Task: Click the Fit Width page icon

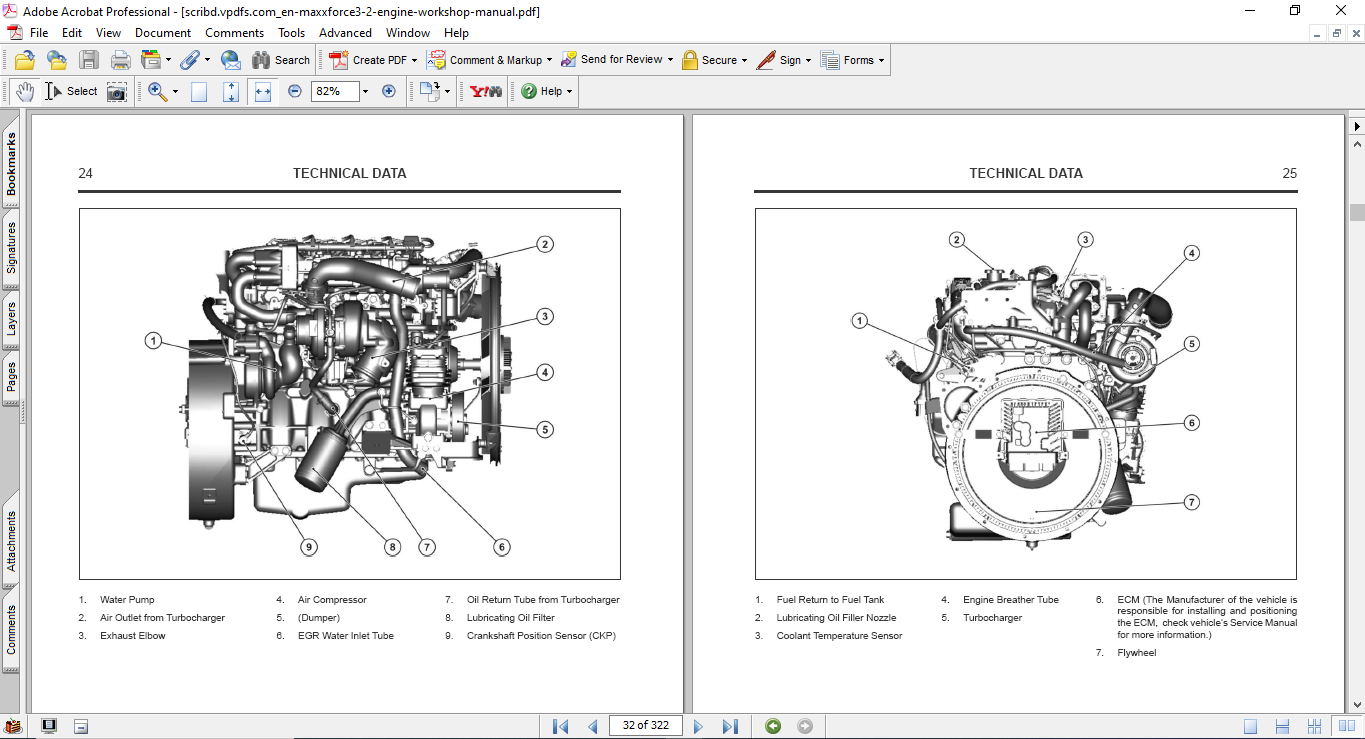Action: (263, 91)
